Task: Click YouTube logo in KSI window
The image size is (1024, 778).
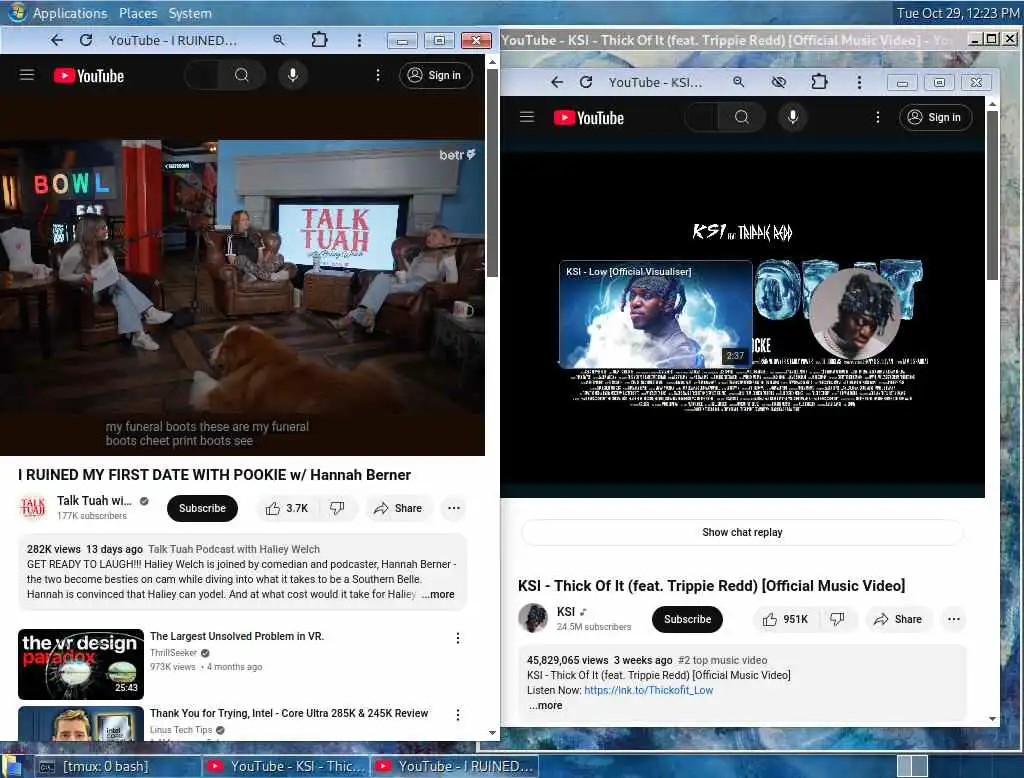Action: pyautogui.click(x=589, y=118)
